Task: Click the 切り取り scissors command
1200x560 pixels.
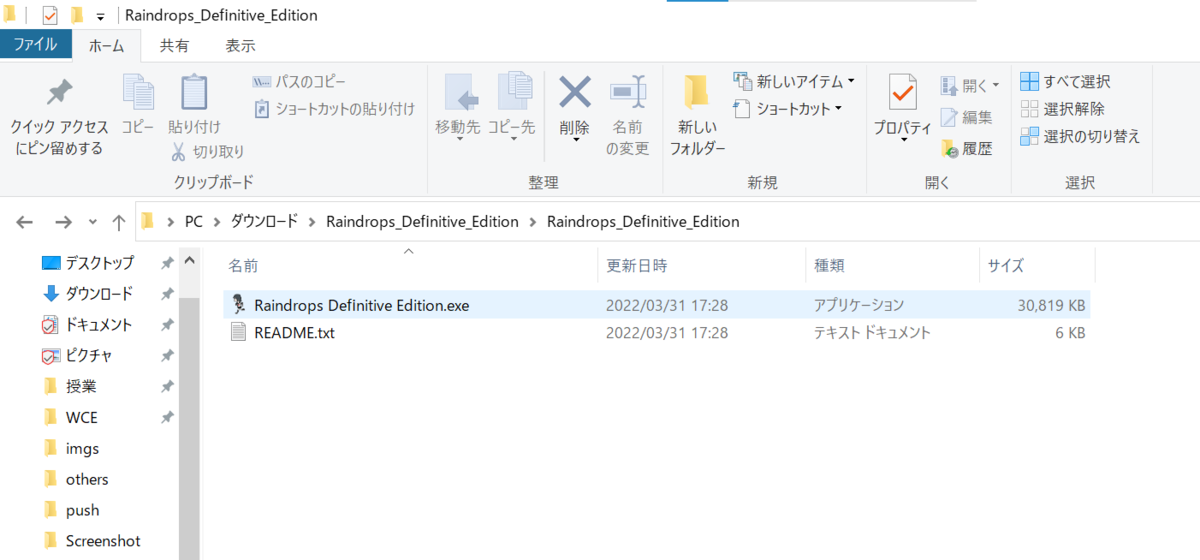Action: coord(207,151)
